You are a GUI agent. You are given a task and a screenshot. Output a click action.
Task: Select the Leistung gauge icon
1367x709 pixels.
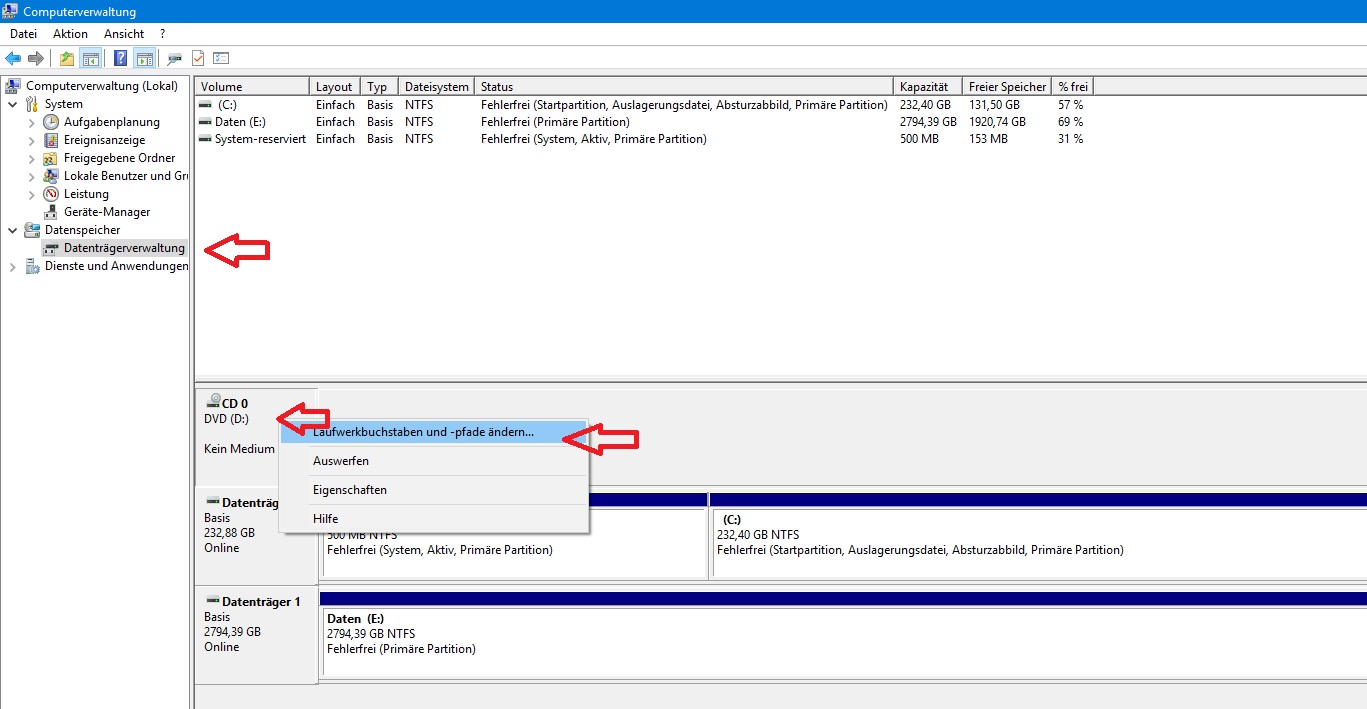click(51, 194)
